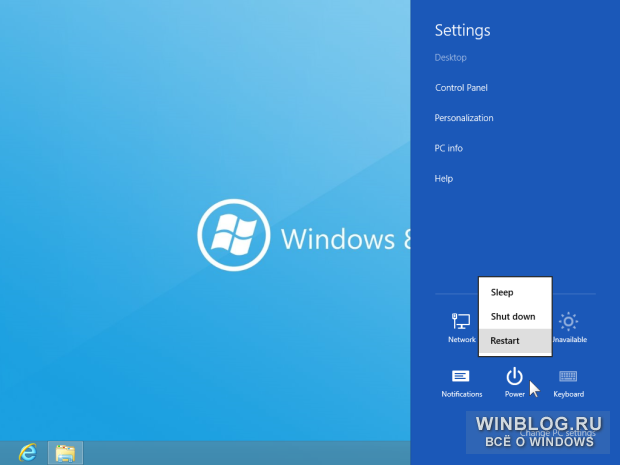Image resolution: width=620 pixels, height=465 pixels.
Task: Open Personalization from Settings
Action: [x=464, y=118]
